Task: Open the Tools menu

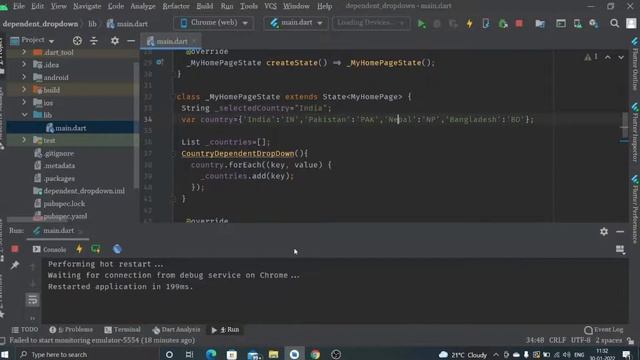Action: (249, 6)
